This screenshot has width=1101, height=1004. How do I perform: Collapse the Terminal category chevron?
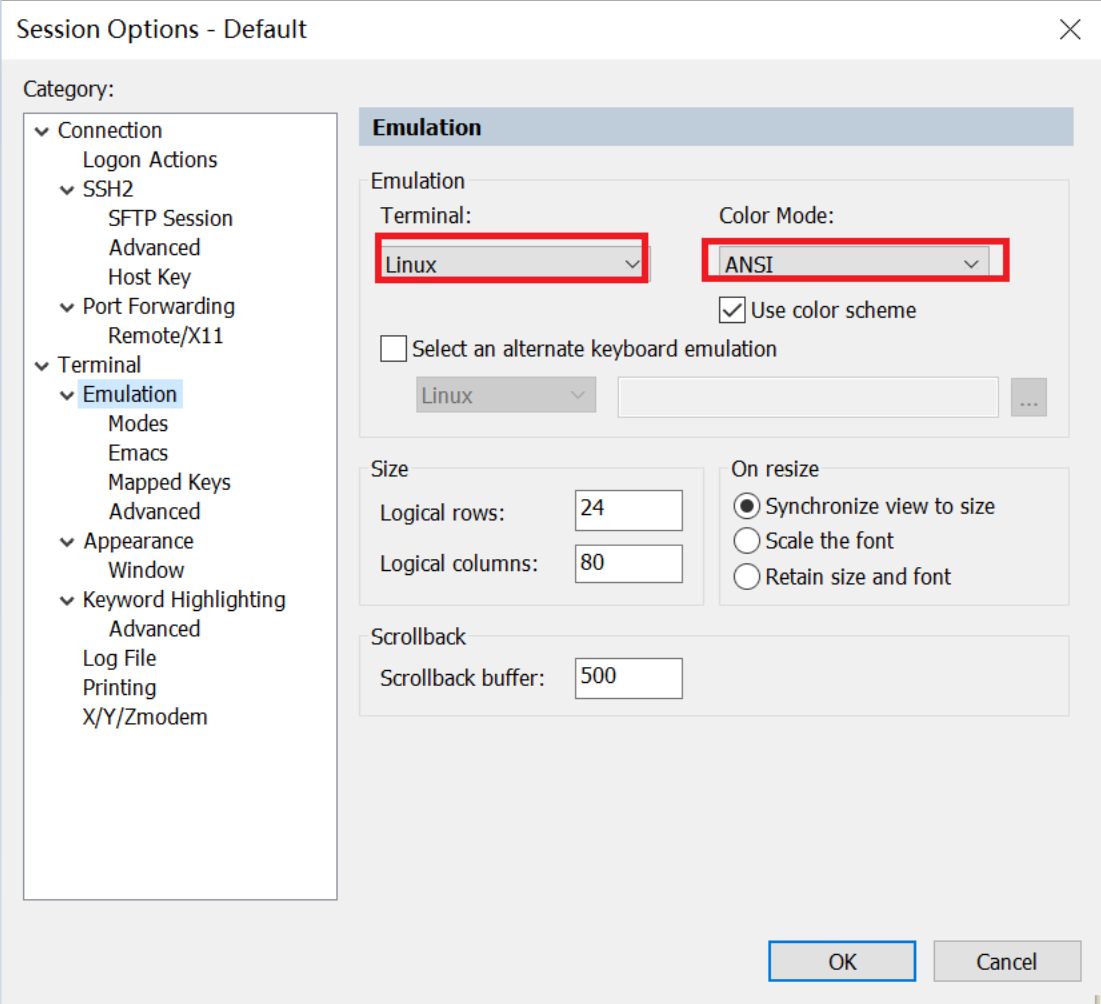[x=42, y=366]
